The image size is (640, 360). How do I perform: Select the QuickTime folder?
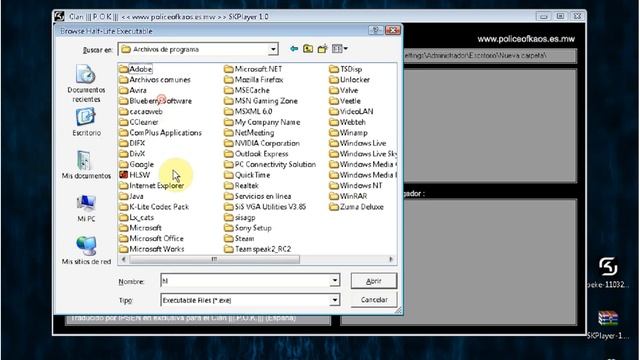point(247,175)
